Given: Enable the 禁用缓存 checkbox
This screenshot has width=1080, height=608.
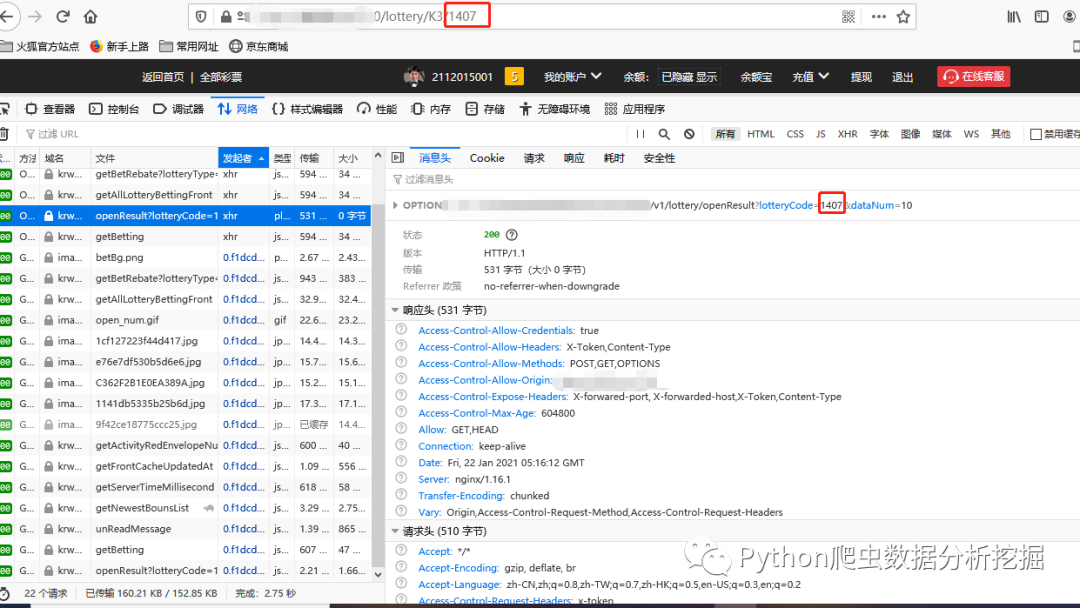Looking at the screenshot, I should 1035,134.
